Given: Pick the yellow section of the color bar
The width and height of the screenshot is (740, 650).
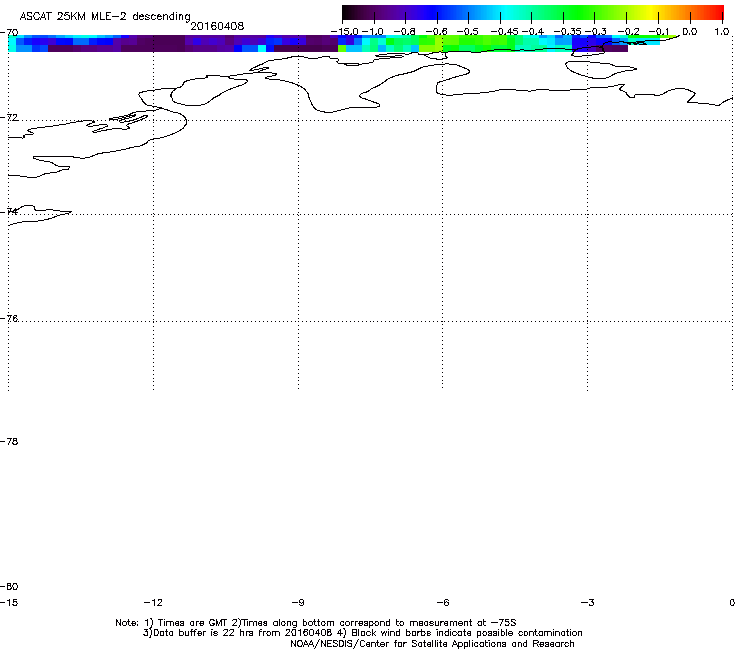Looking at the screenshot, I should point(651,12).
